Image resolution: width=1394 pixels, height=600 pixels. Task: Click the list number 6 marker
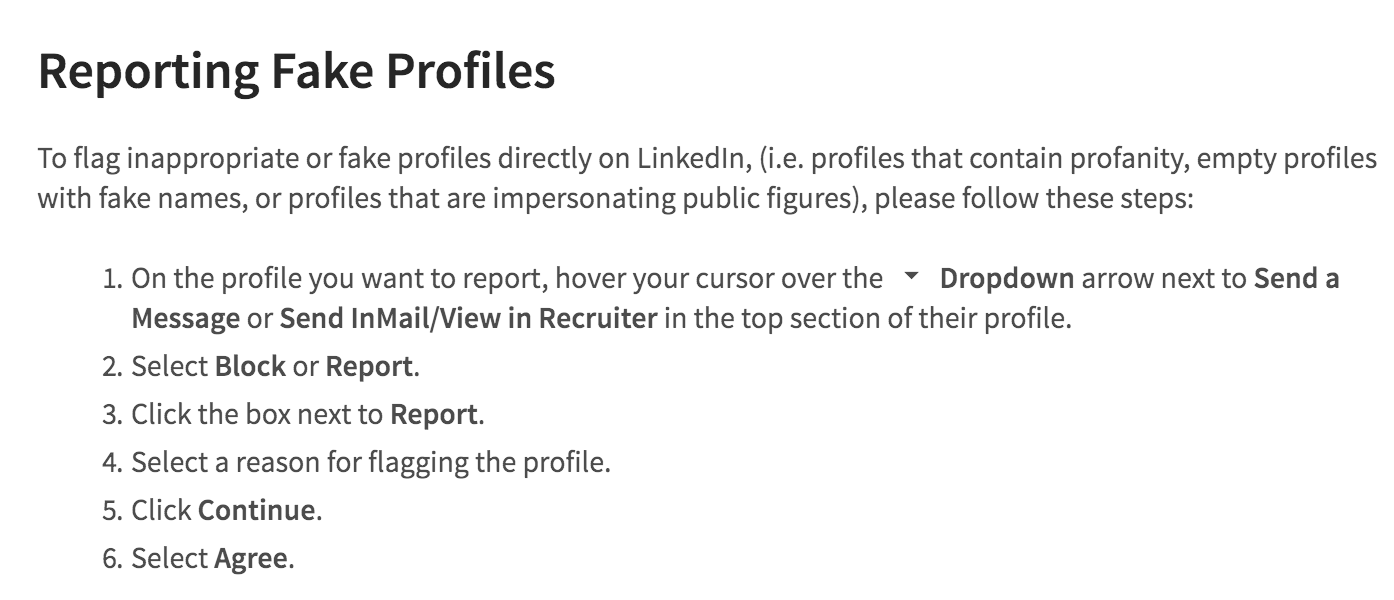112,559
